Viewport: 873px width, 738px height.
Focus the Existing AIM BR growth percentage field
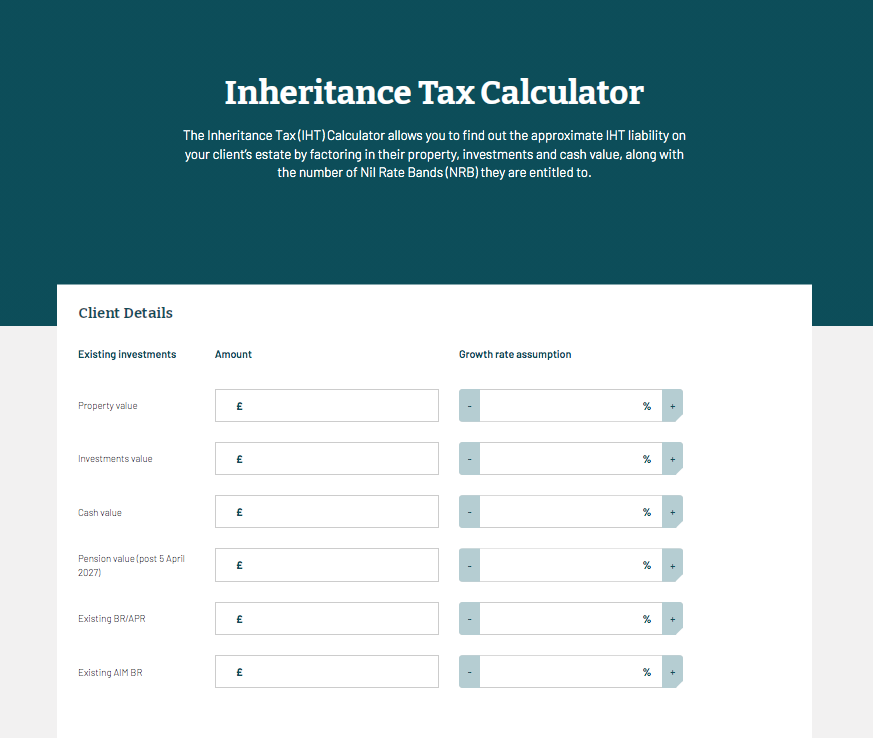point(560,672)
